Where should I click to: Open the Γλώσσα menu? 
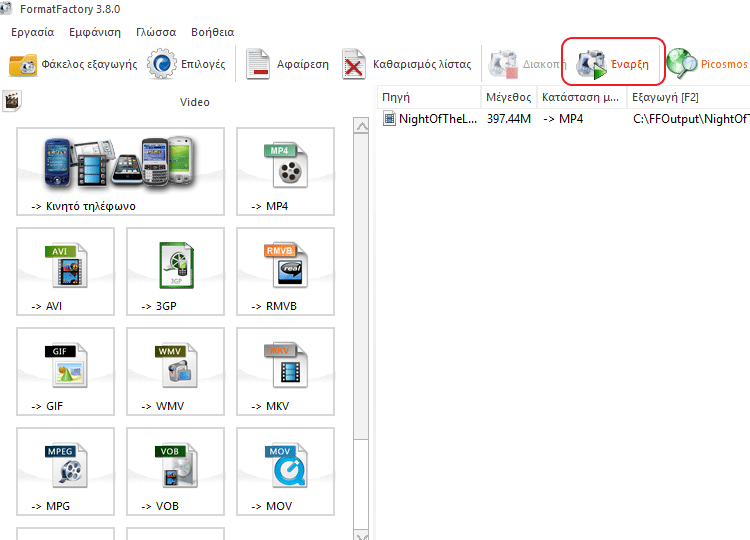[x=156, y=32]
